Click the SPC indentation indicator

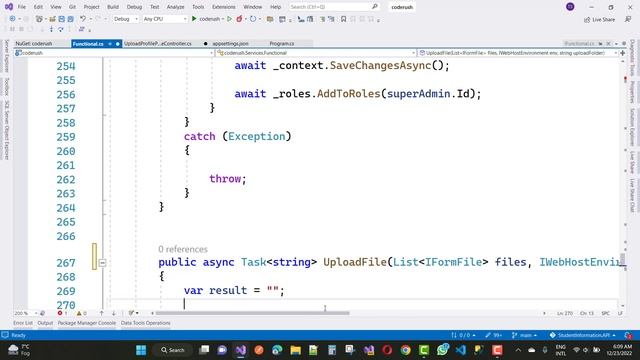(x=605, y=313)
